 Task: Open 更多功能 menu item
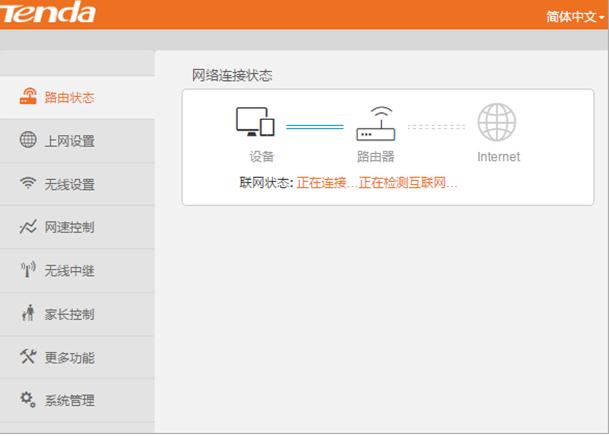[77, 357]
